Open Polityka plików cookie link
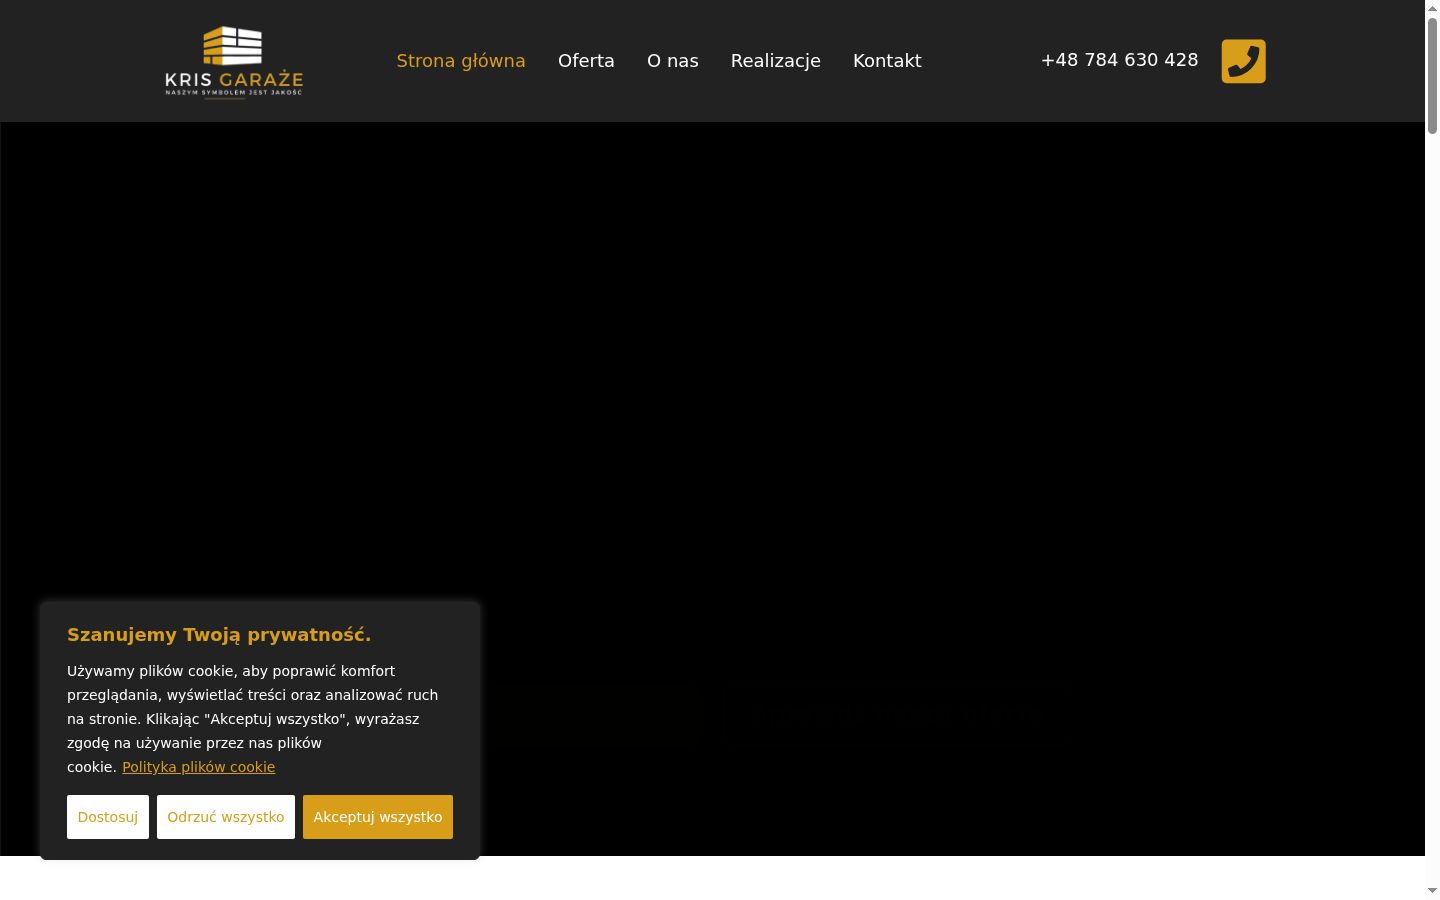Viewport: 1440px width, 900px height. [x=198, y=767]
